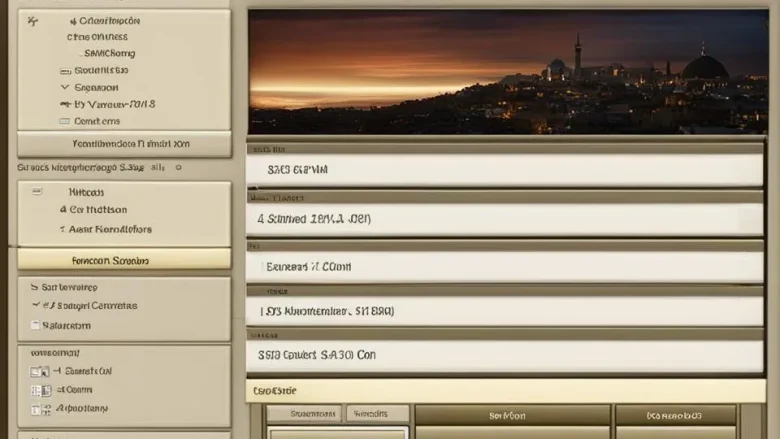This screenshot has width=780, height=439.
Task: Click the grid icon in first row of bottom-left panel
Action: click(39, 371)
